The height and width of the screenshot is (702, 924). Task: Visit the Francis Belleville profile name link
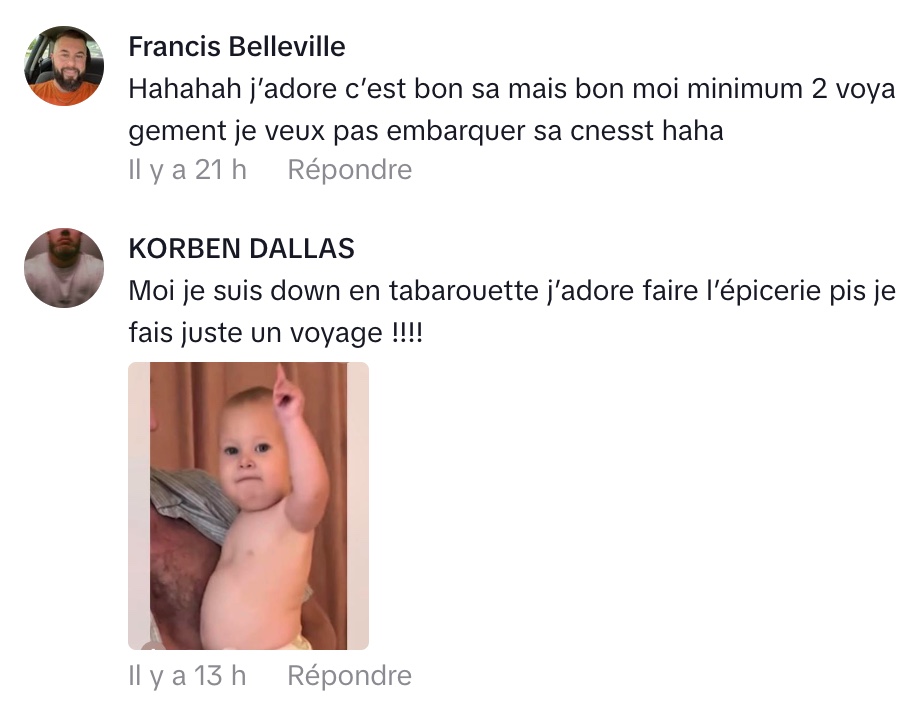point(237,47)
